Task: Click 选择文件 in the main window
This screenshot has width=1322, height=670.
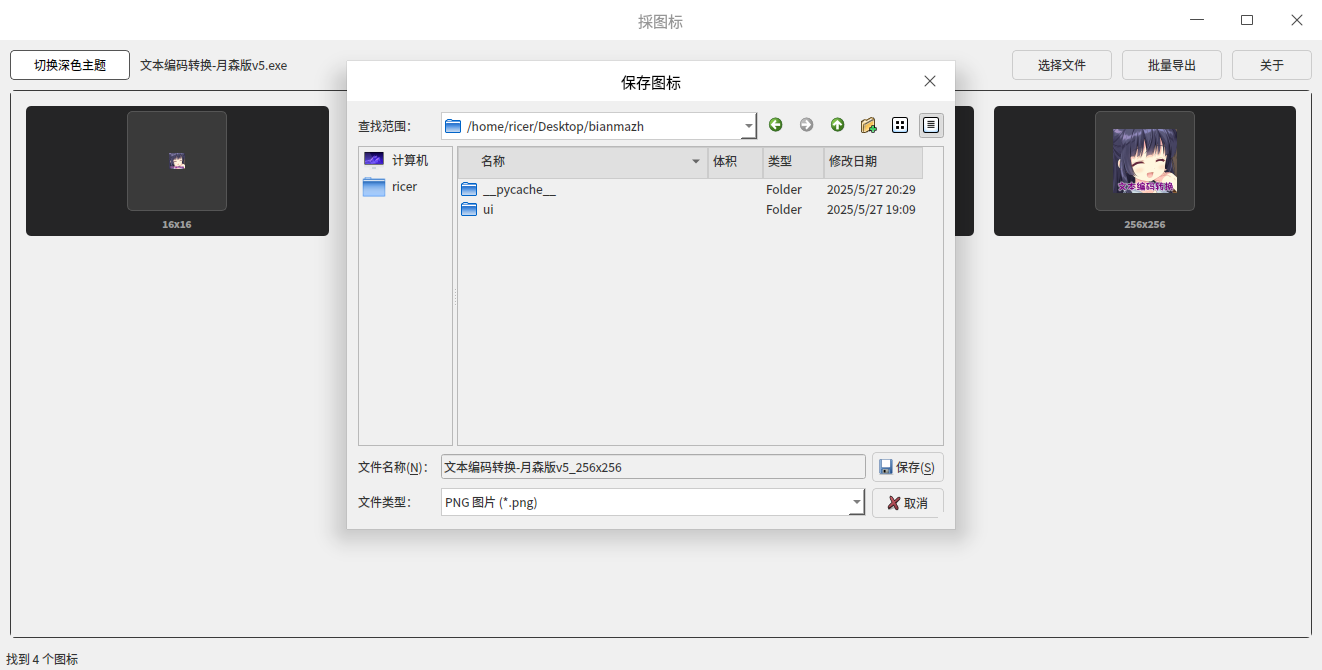Action: point(1062,65)
